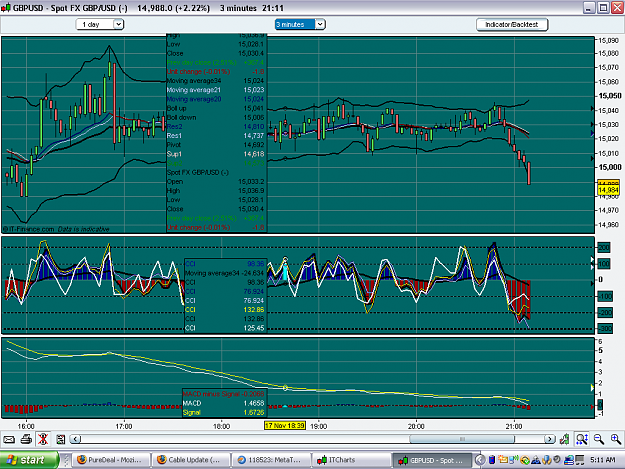
Task: Click the 15,000 price axis label
Action: 610,167
